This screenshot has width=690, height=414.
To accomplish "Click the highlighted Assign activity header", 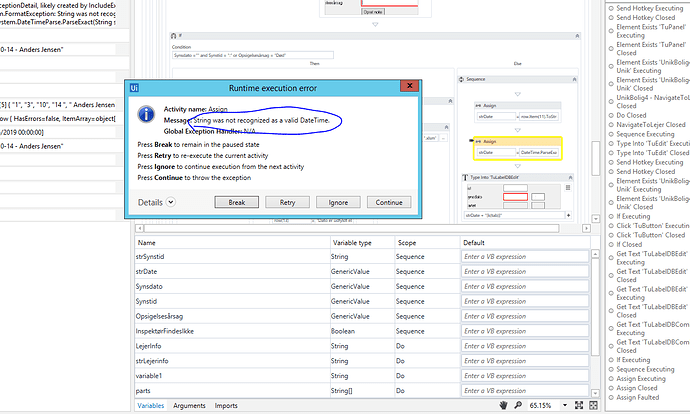I will 518,142.
